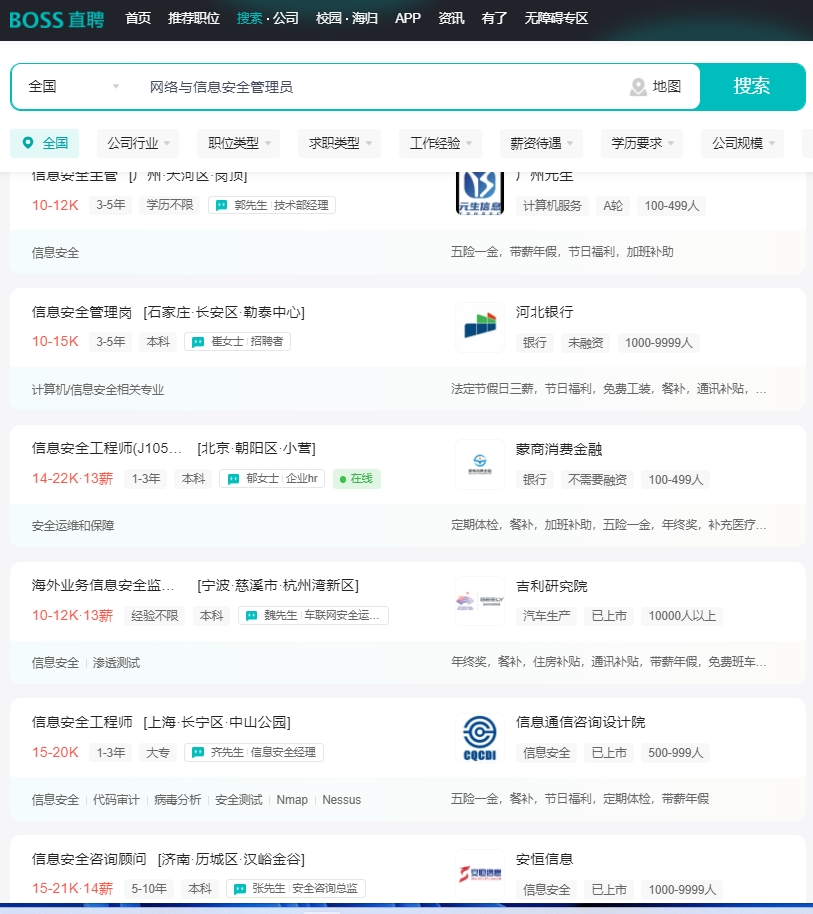Screen dimensions: 813x914
Task: Click the 计算机服务 industry tag
Action: point(552,206)
